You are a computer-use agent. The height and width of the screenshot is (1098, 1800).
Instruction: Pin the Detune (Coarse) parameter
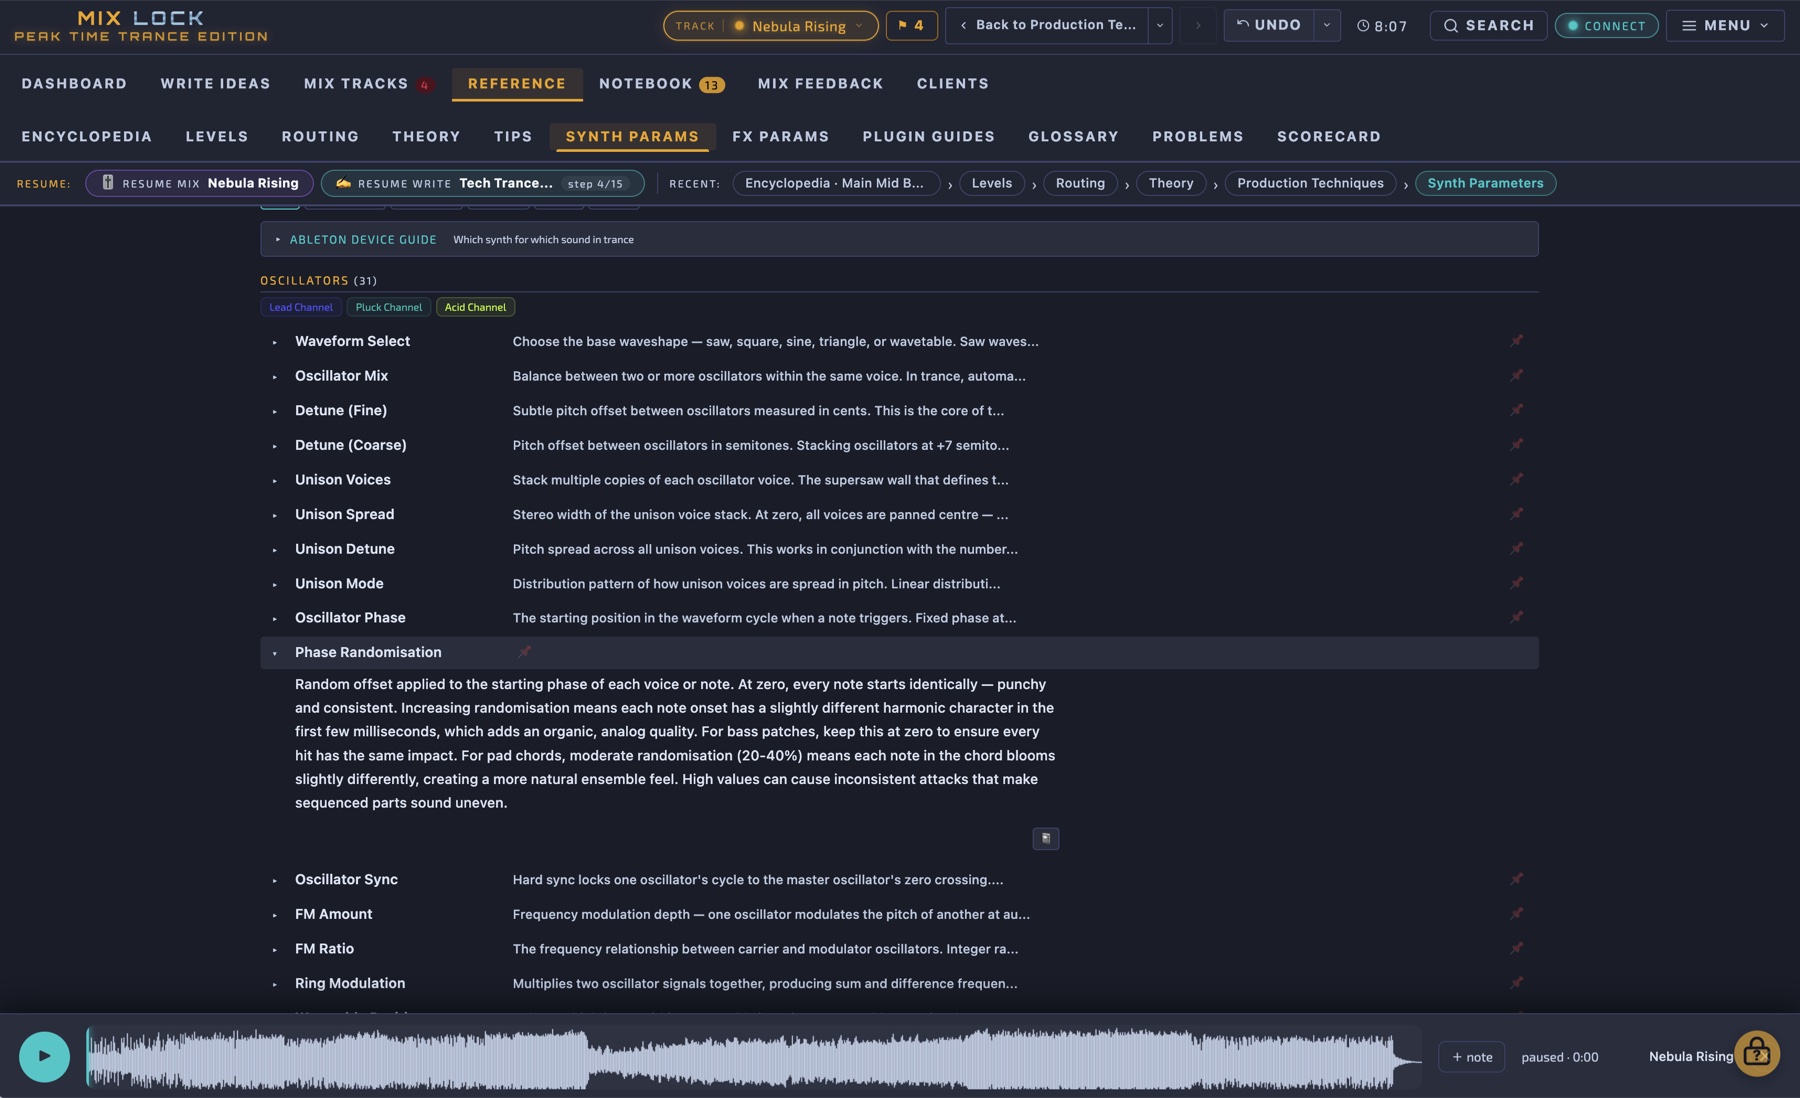[x=1516, y=445]
